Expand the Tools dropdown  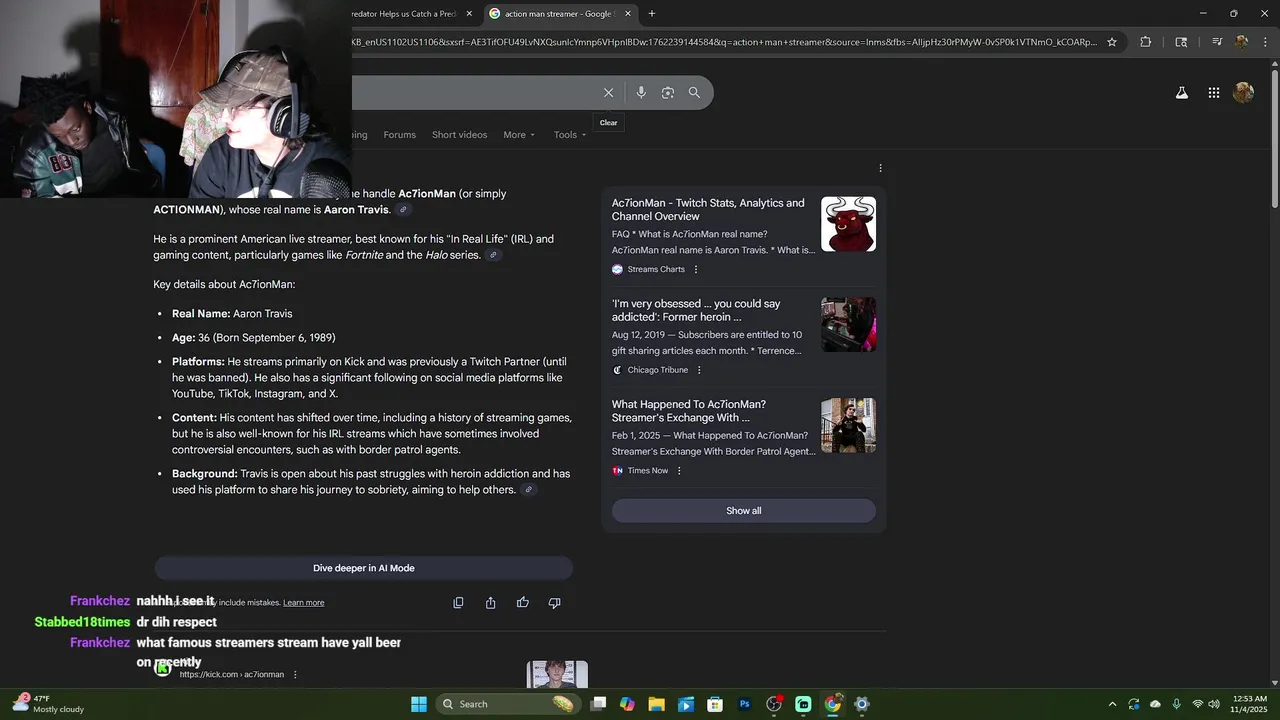point(570,135)
